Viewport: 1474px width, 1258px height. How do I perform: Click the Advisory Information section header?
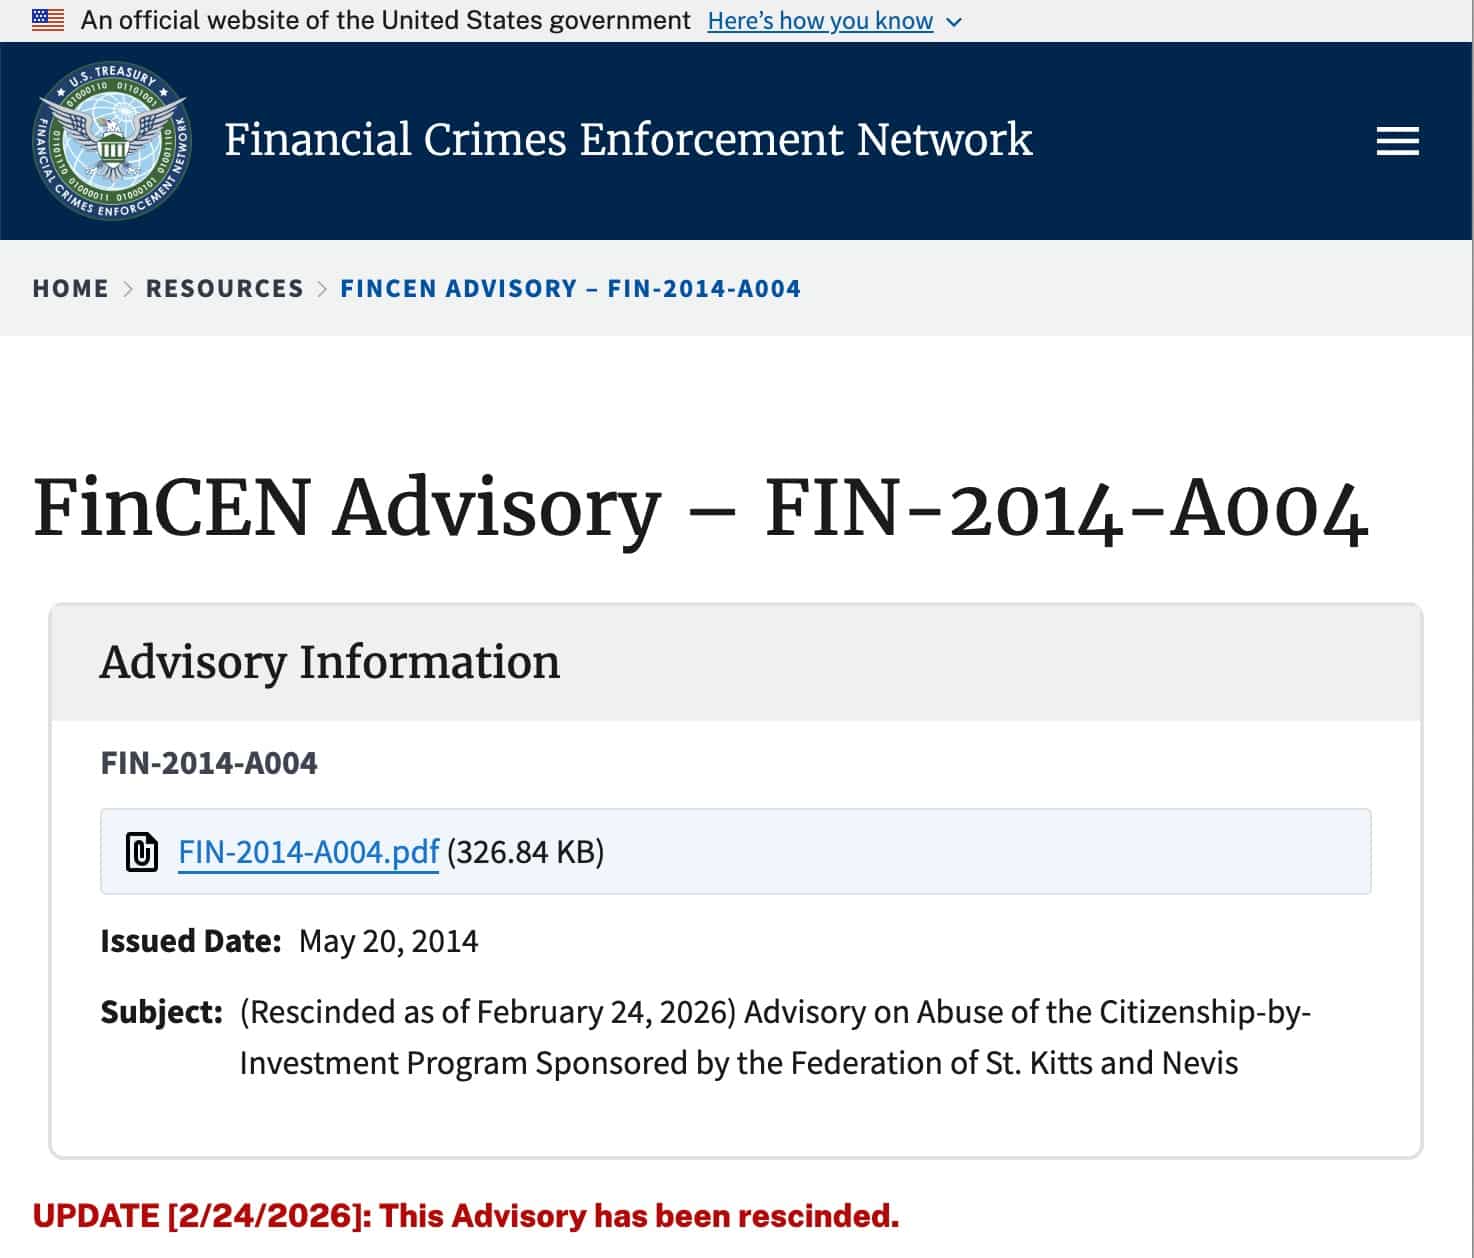coord(330,662)
